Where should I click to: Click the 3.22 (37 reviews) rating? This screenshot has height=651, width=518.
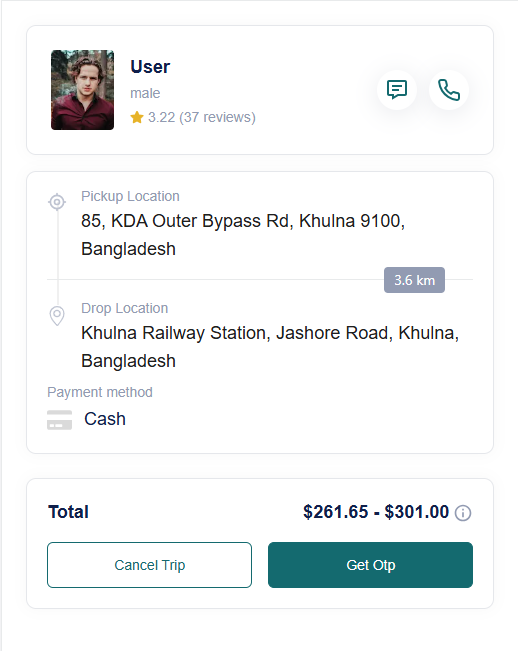point(202,117)
